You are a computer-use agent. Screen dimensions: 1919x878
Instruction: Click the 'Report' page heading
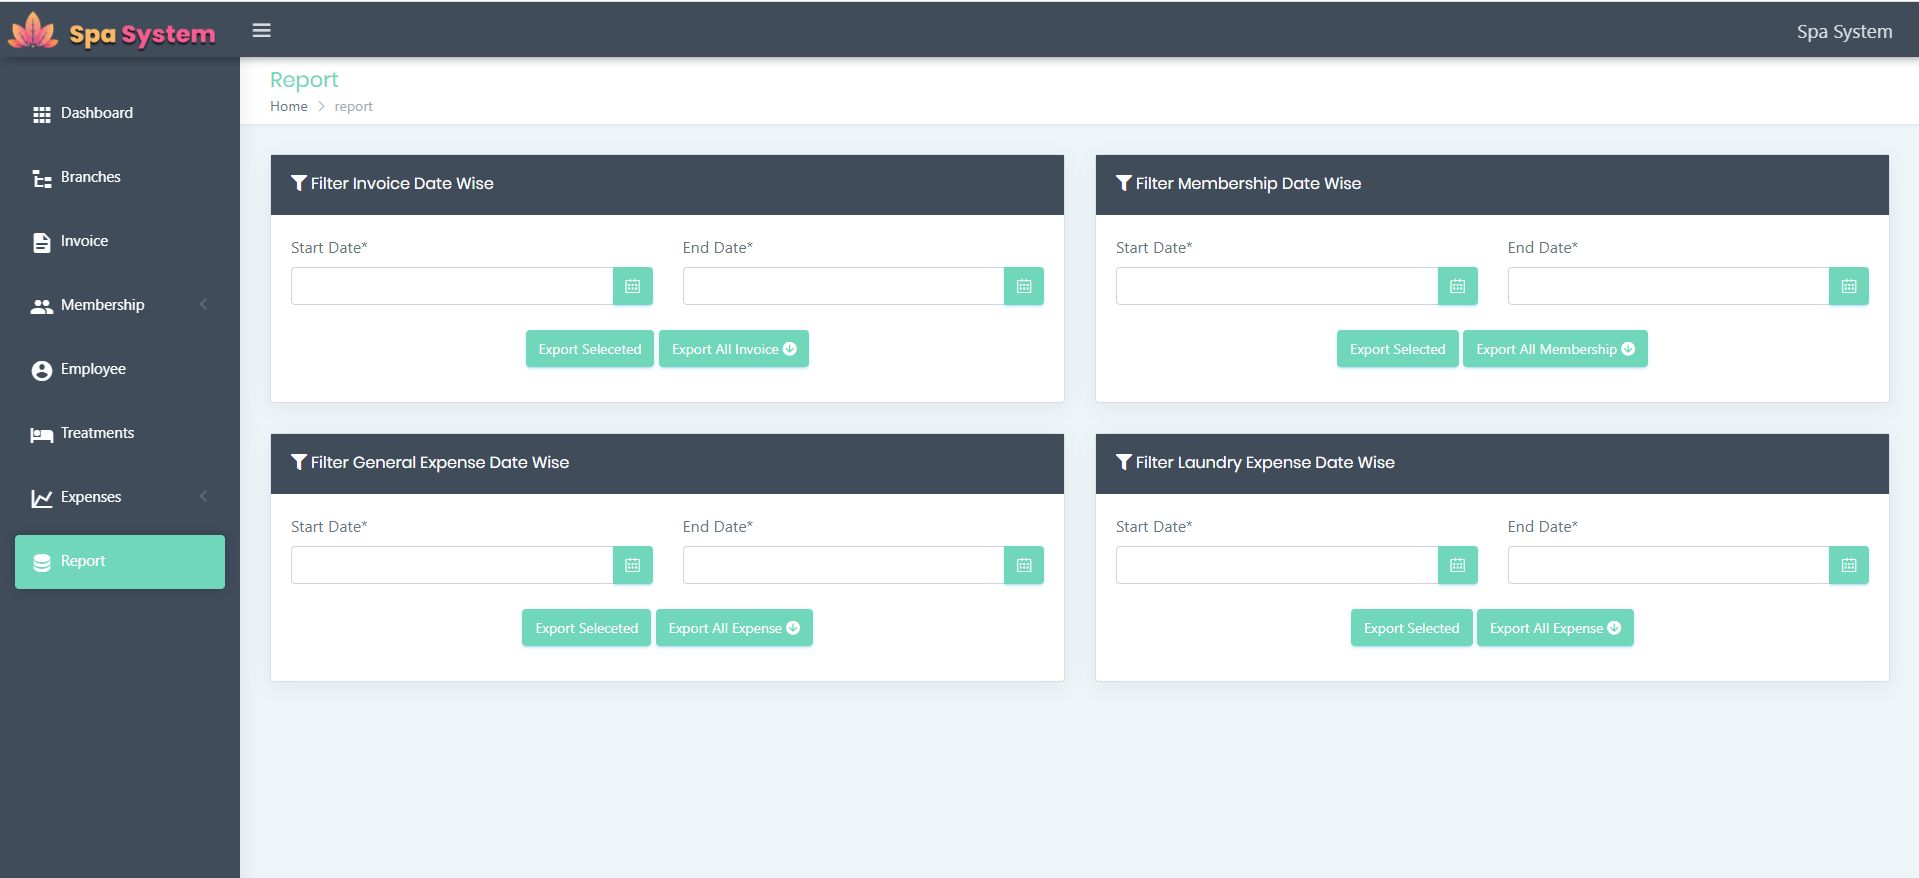coord(304,79)
